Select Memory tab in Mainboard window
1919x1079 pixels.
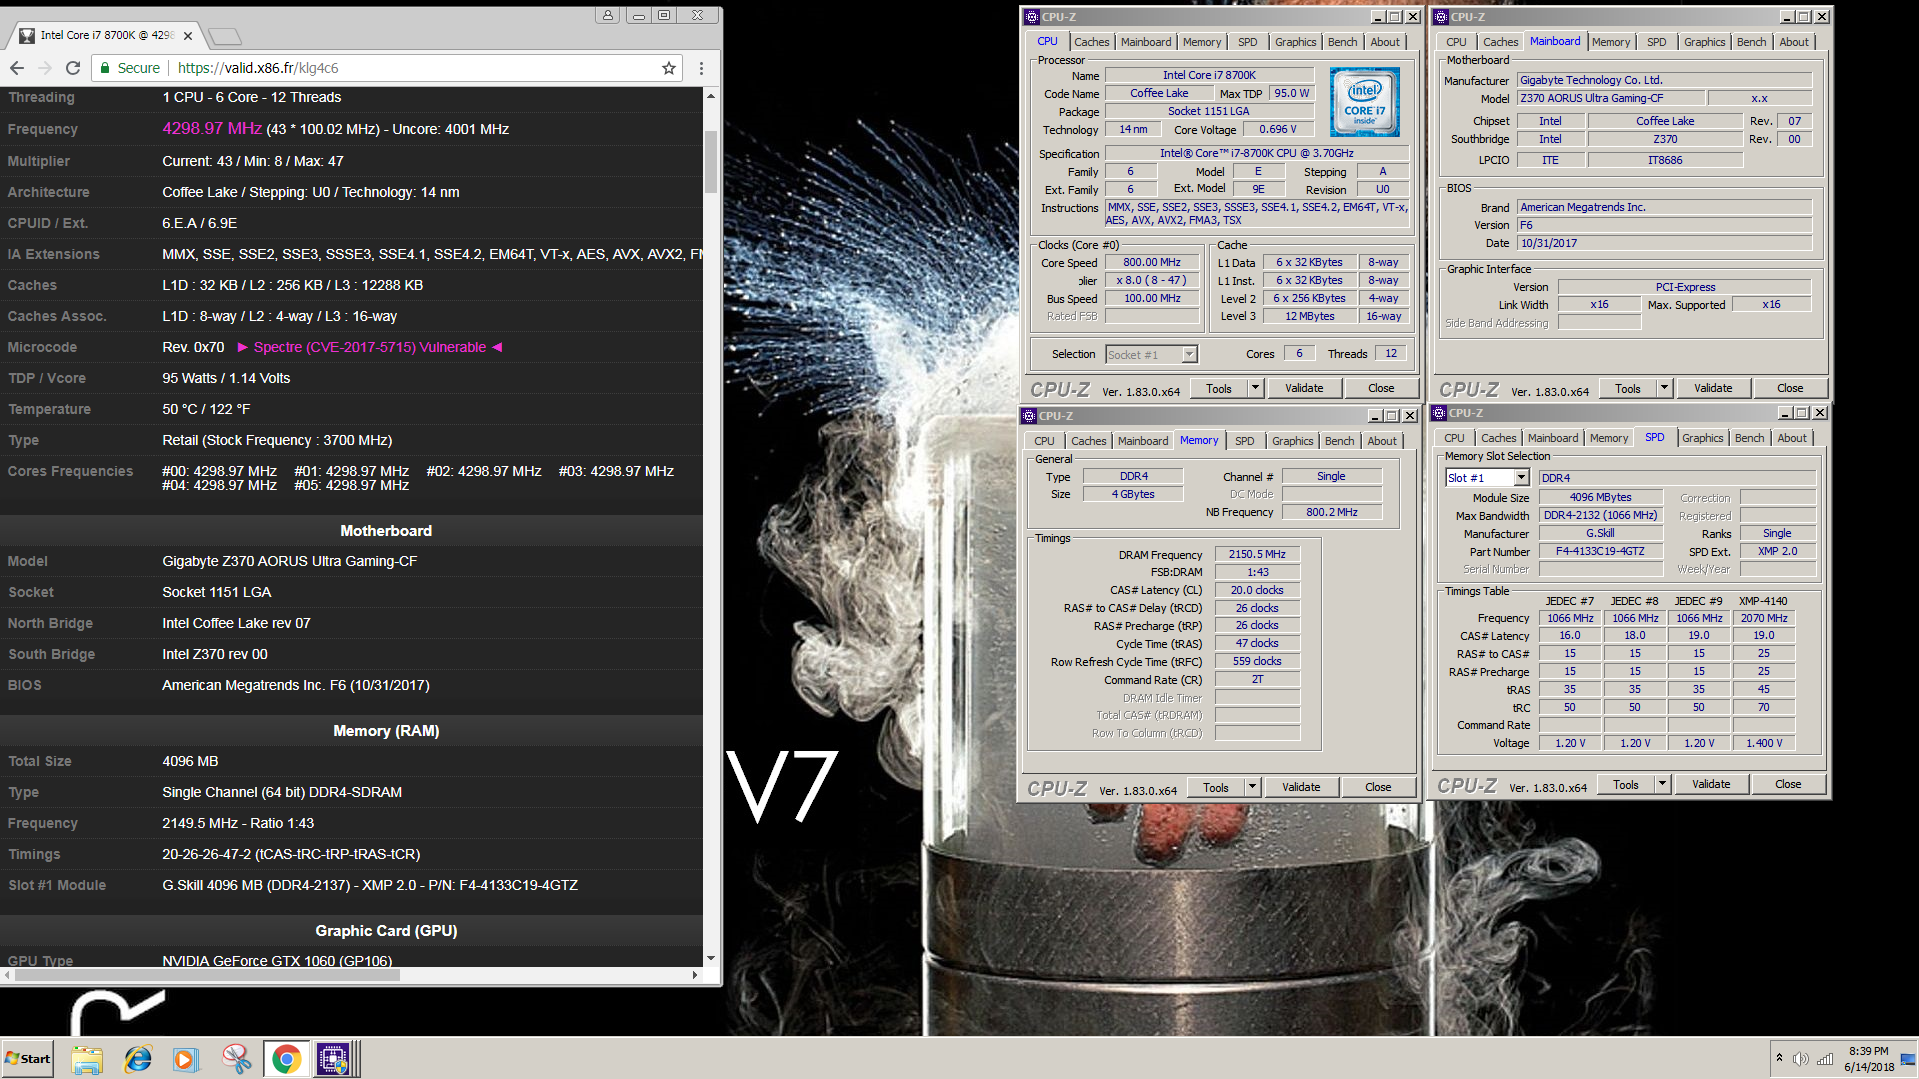coord(1610,42)
